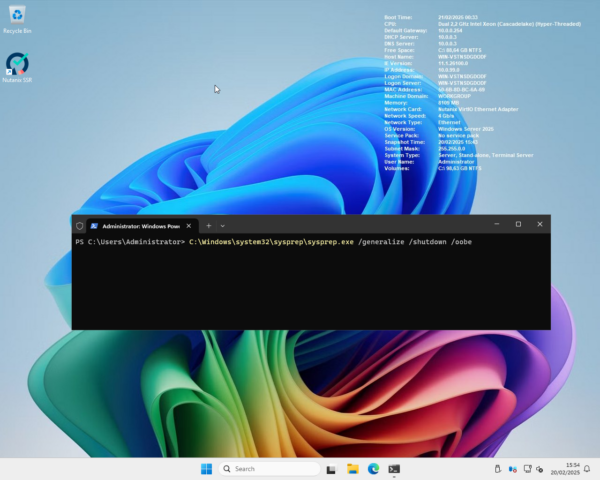This screenshot has width=600, height=480.
Task: Open the Recycle Bin desktop icon
Action: point(17,18)
